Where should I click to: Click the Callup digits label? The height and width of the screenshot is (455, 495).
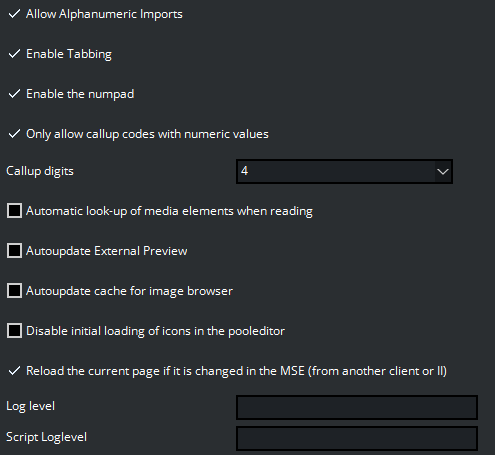click(x=40, y=171)
